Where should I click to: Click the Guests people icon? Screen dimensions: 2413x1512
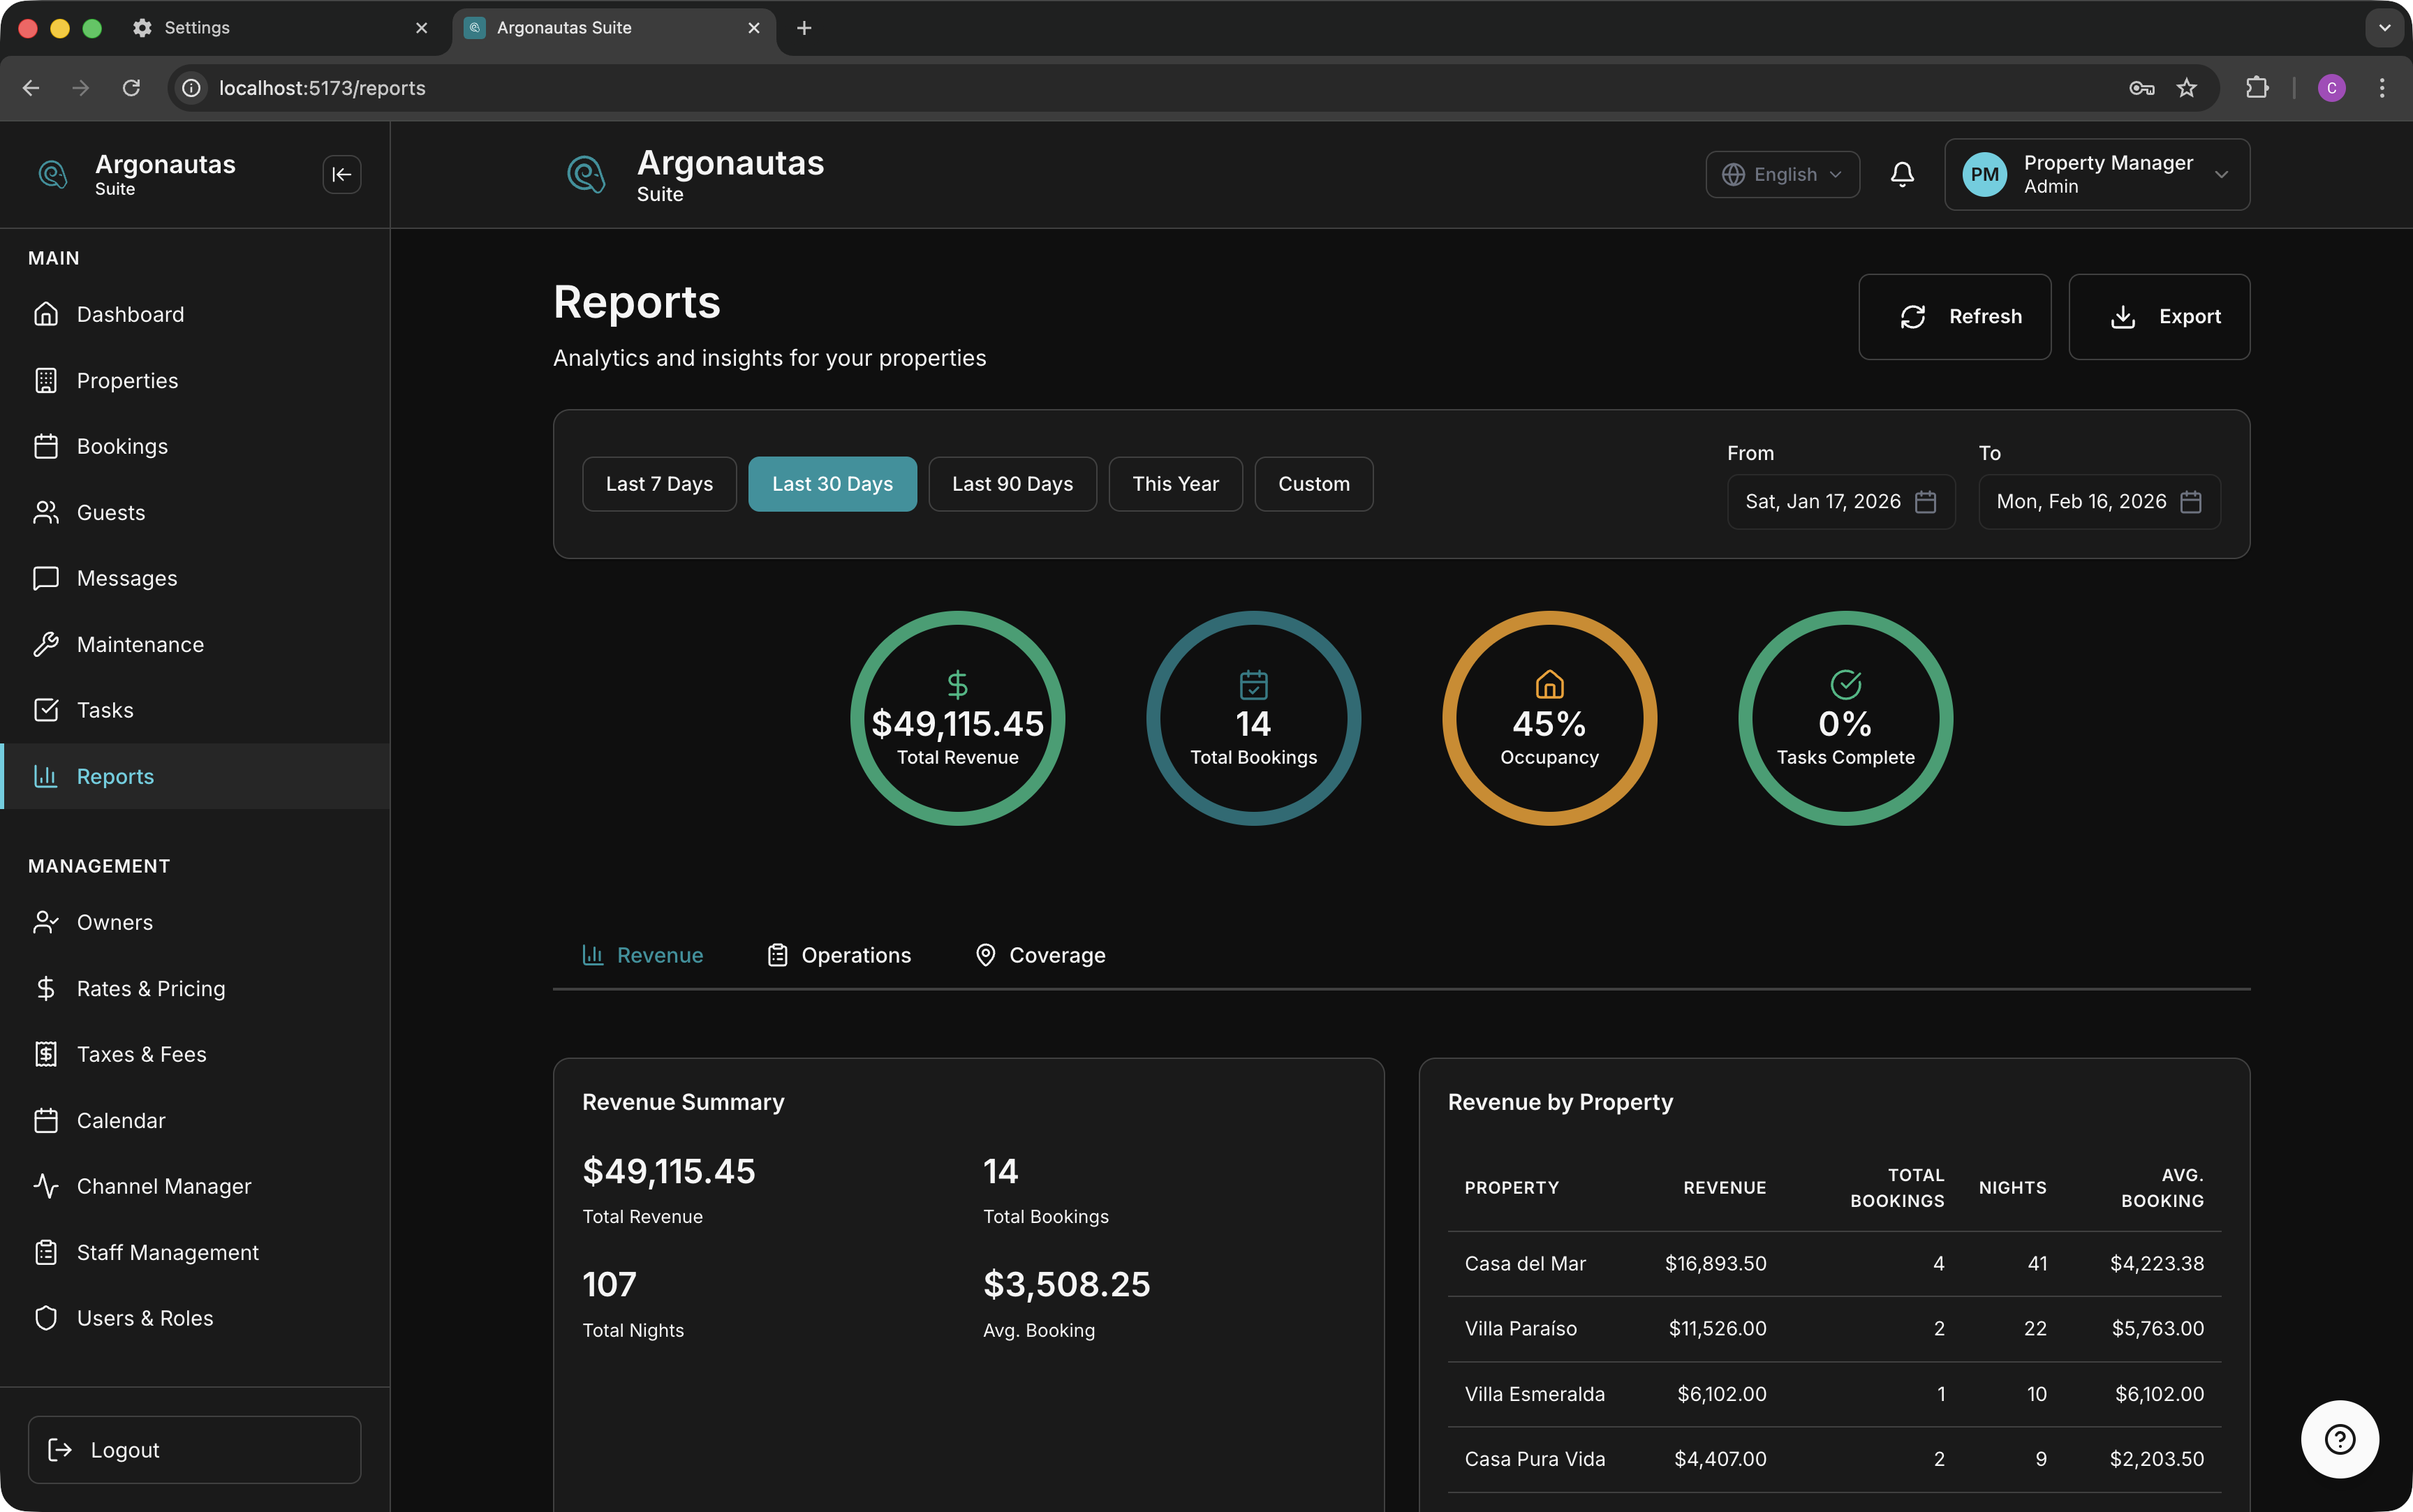(x=46, y=512)
